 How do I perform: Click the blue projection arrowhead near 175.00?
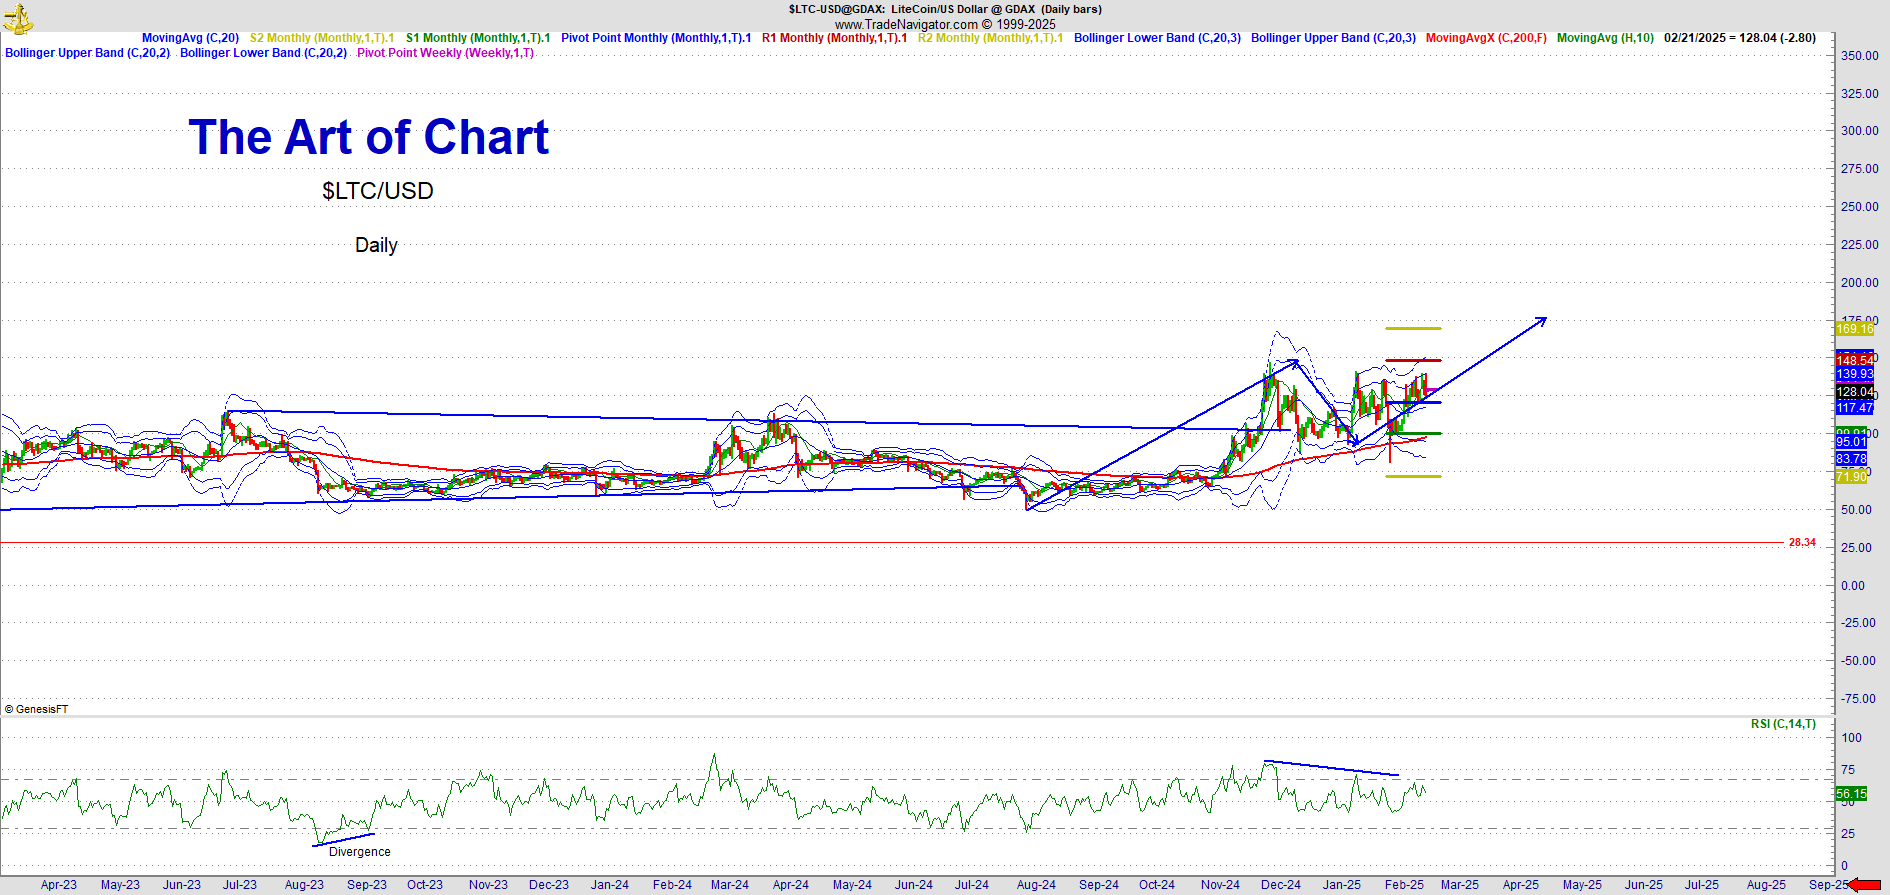point(1541,321)
